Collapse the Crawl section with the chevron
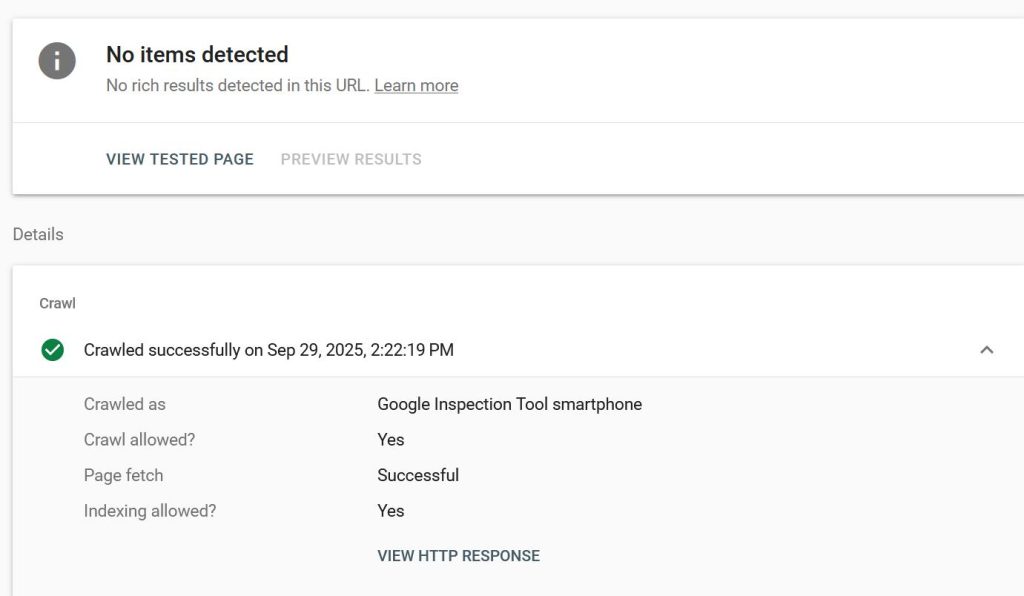Viewport: 1024px width, 596px height. (x=986, y=350)
